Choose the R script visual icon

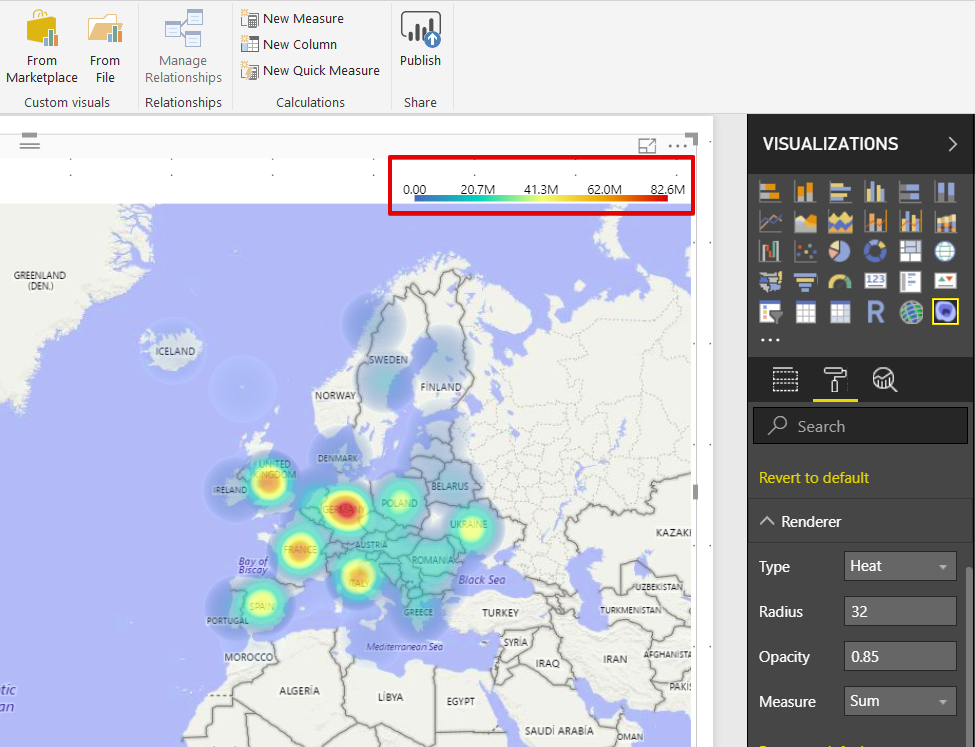click(875, 313)
